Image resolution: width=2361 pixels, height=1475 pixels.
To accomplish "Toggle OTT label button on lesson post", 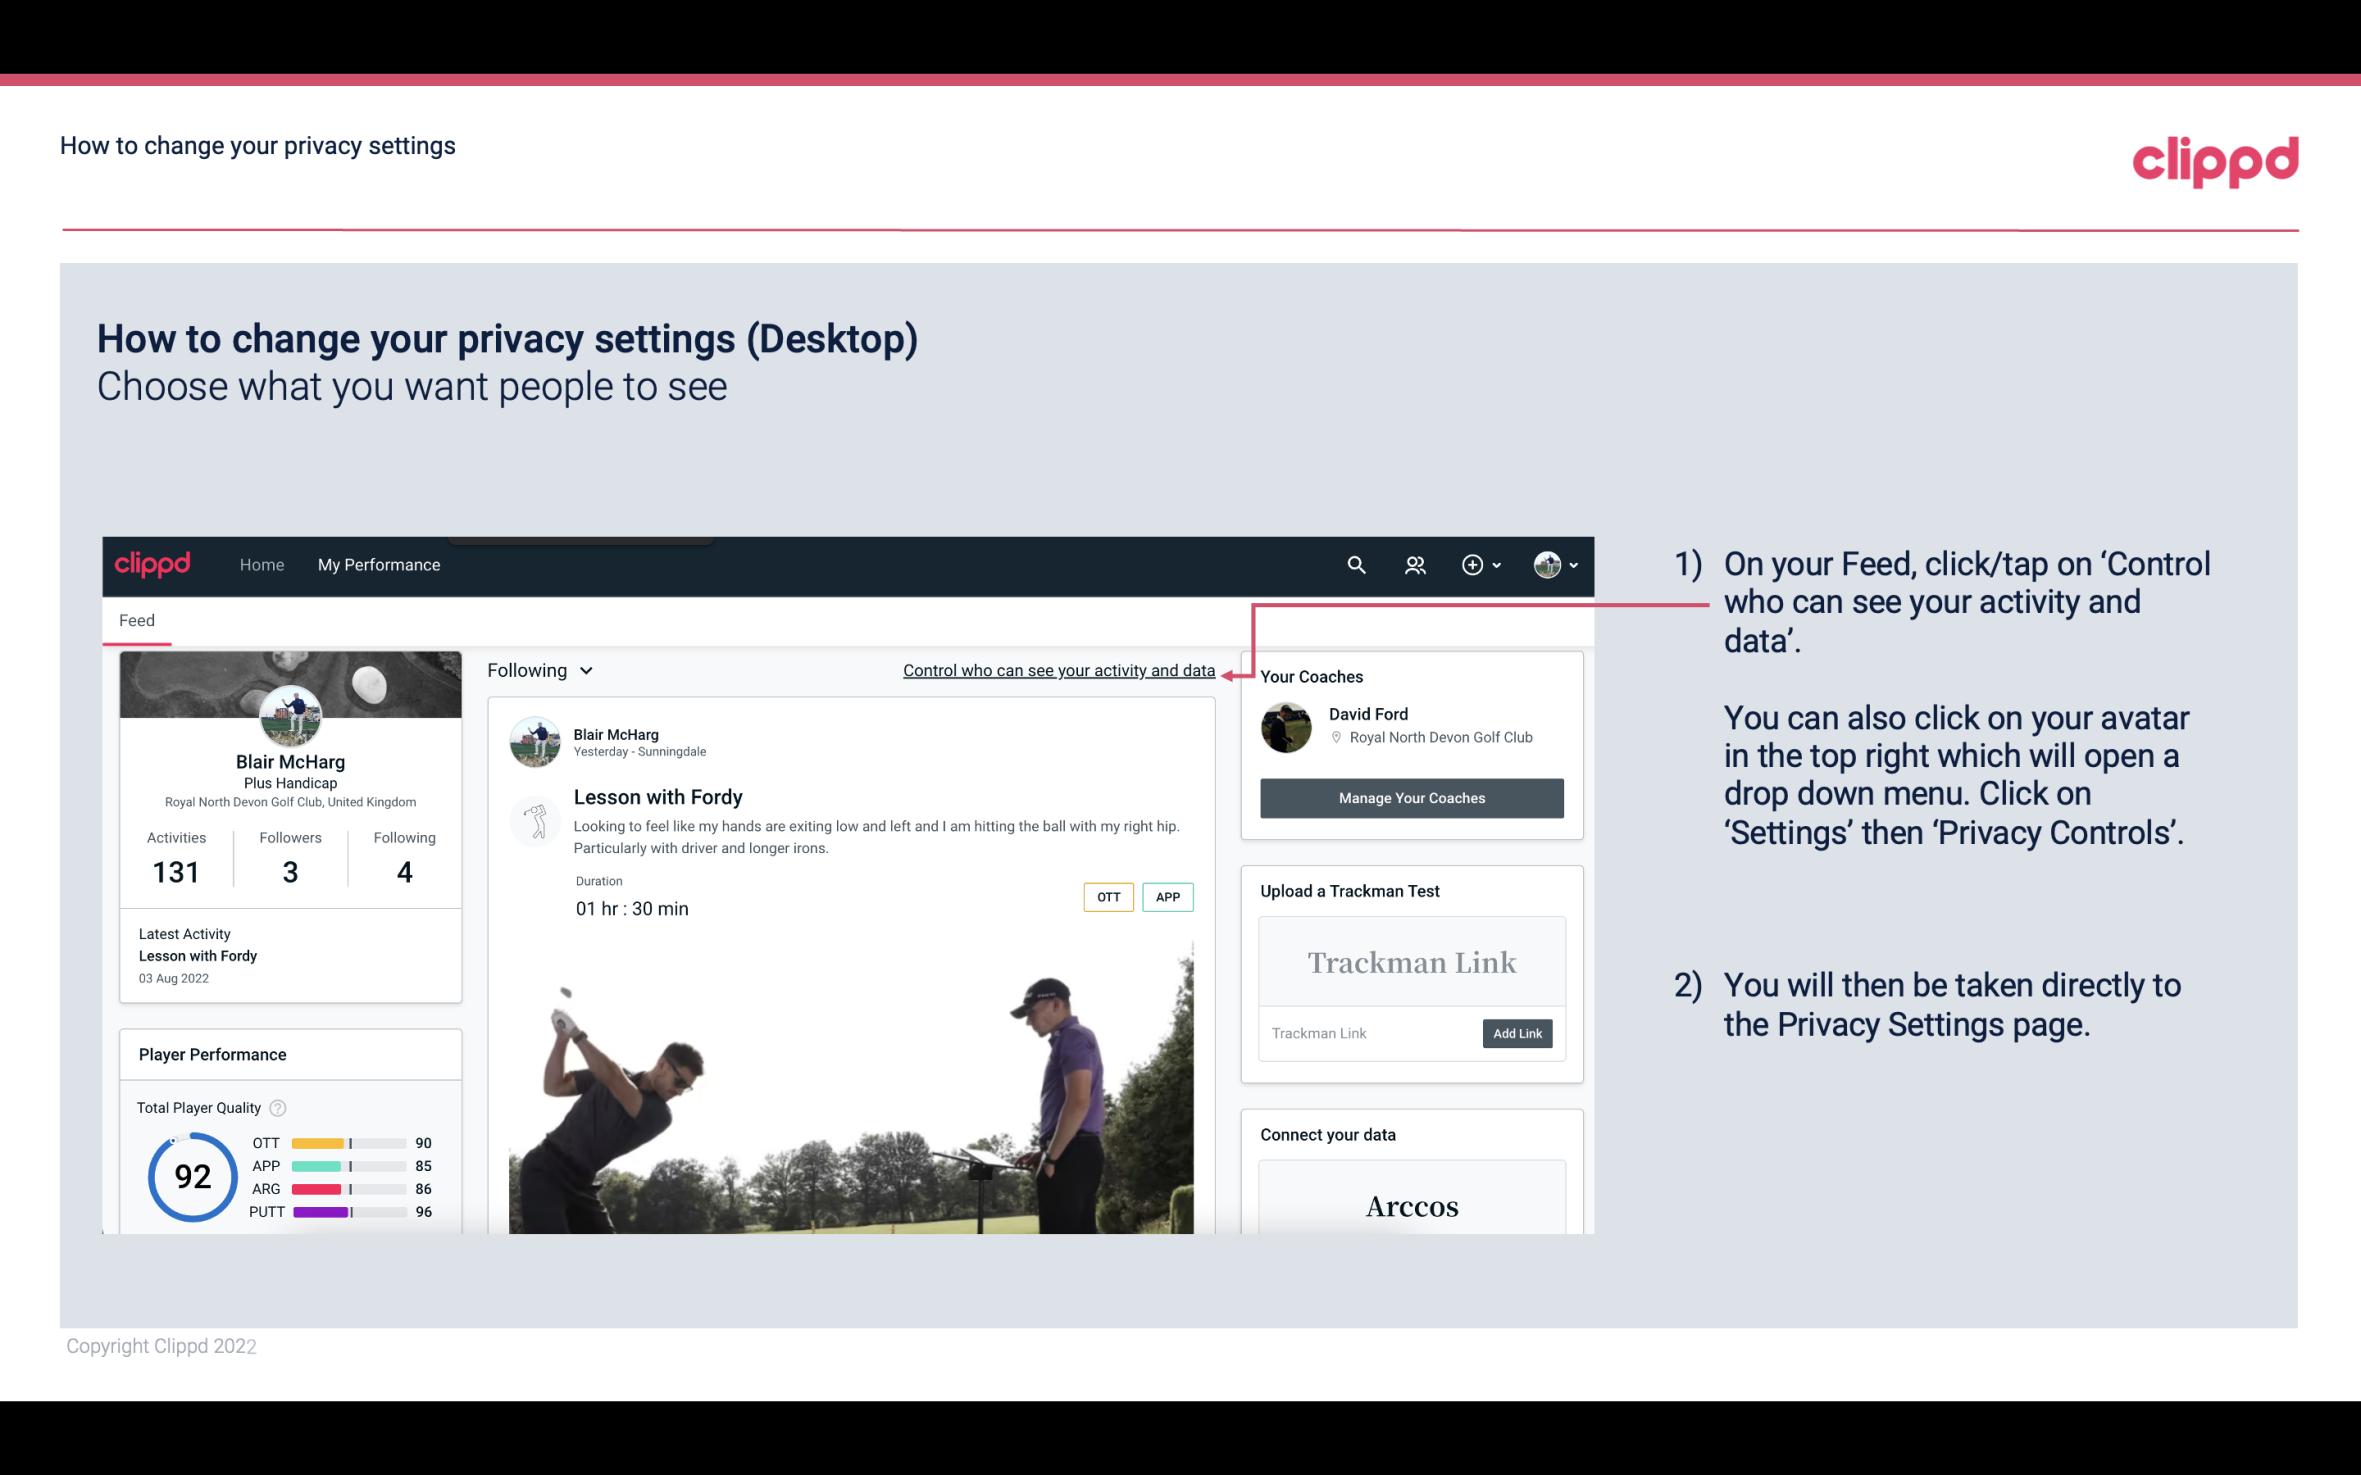I will [1104, 897].
